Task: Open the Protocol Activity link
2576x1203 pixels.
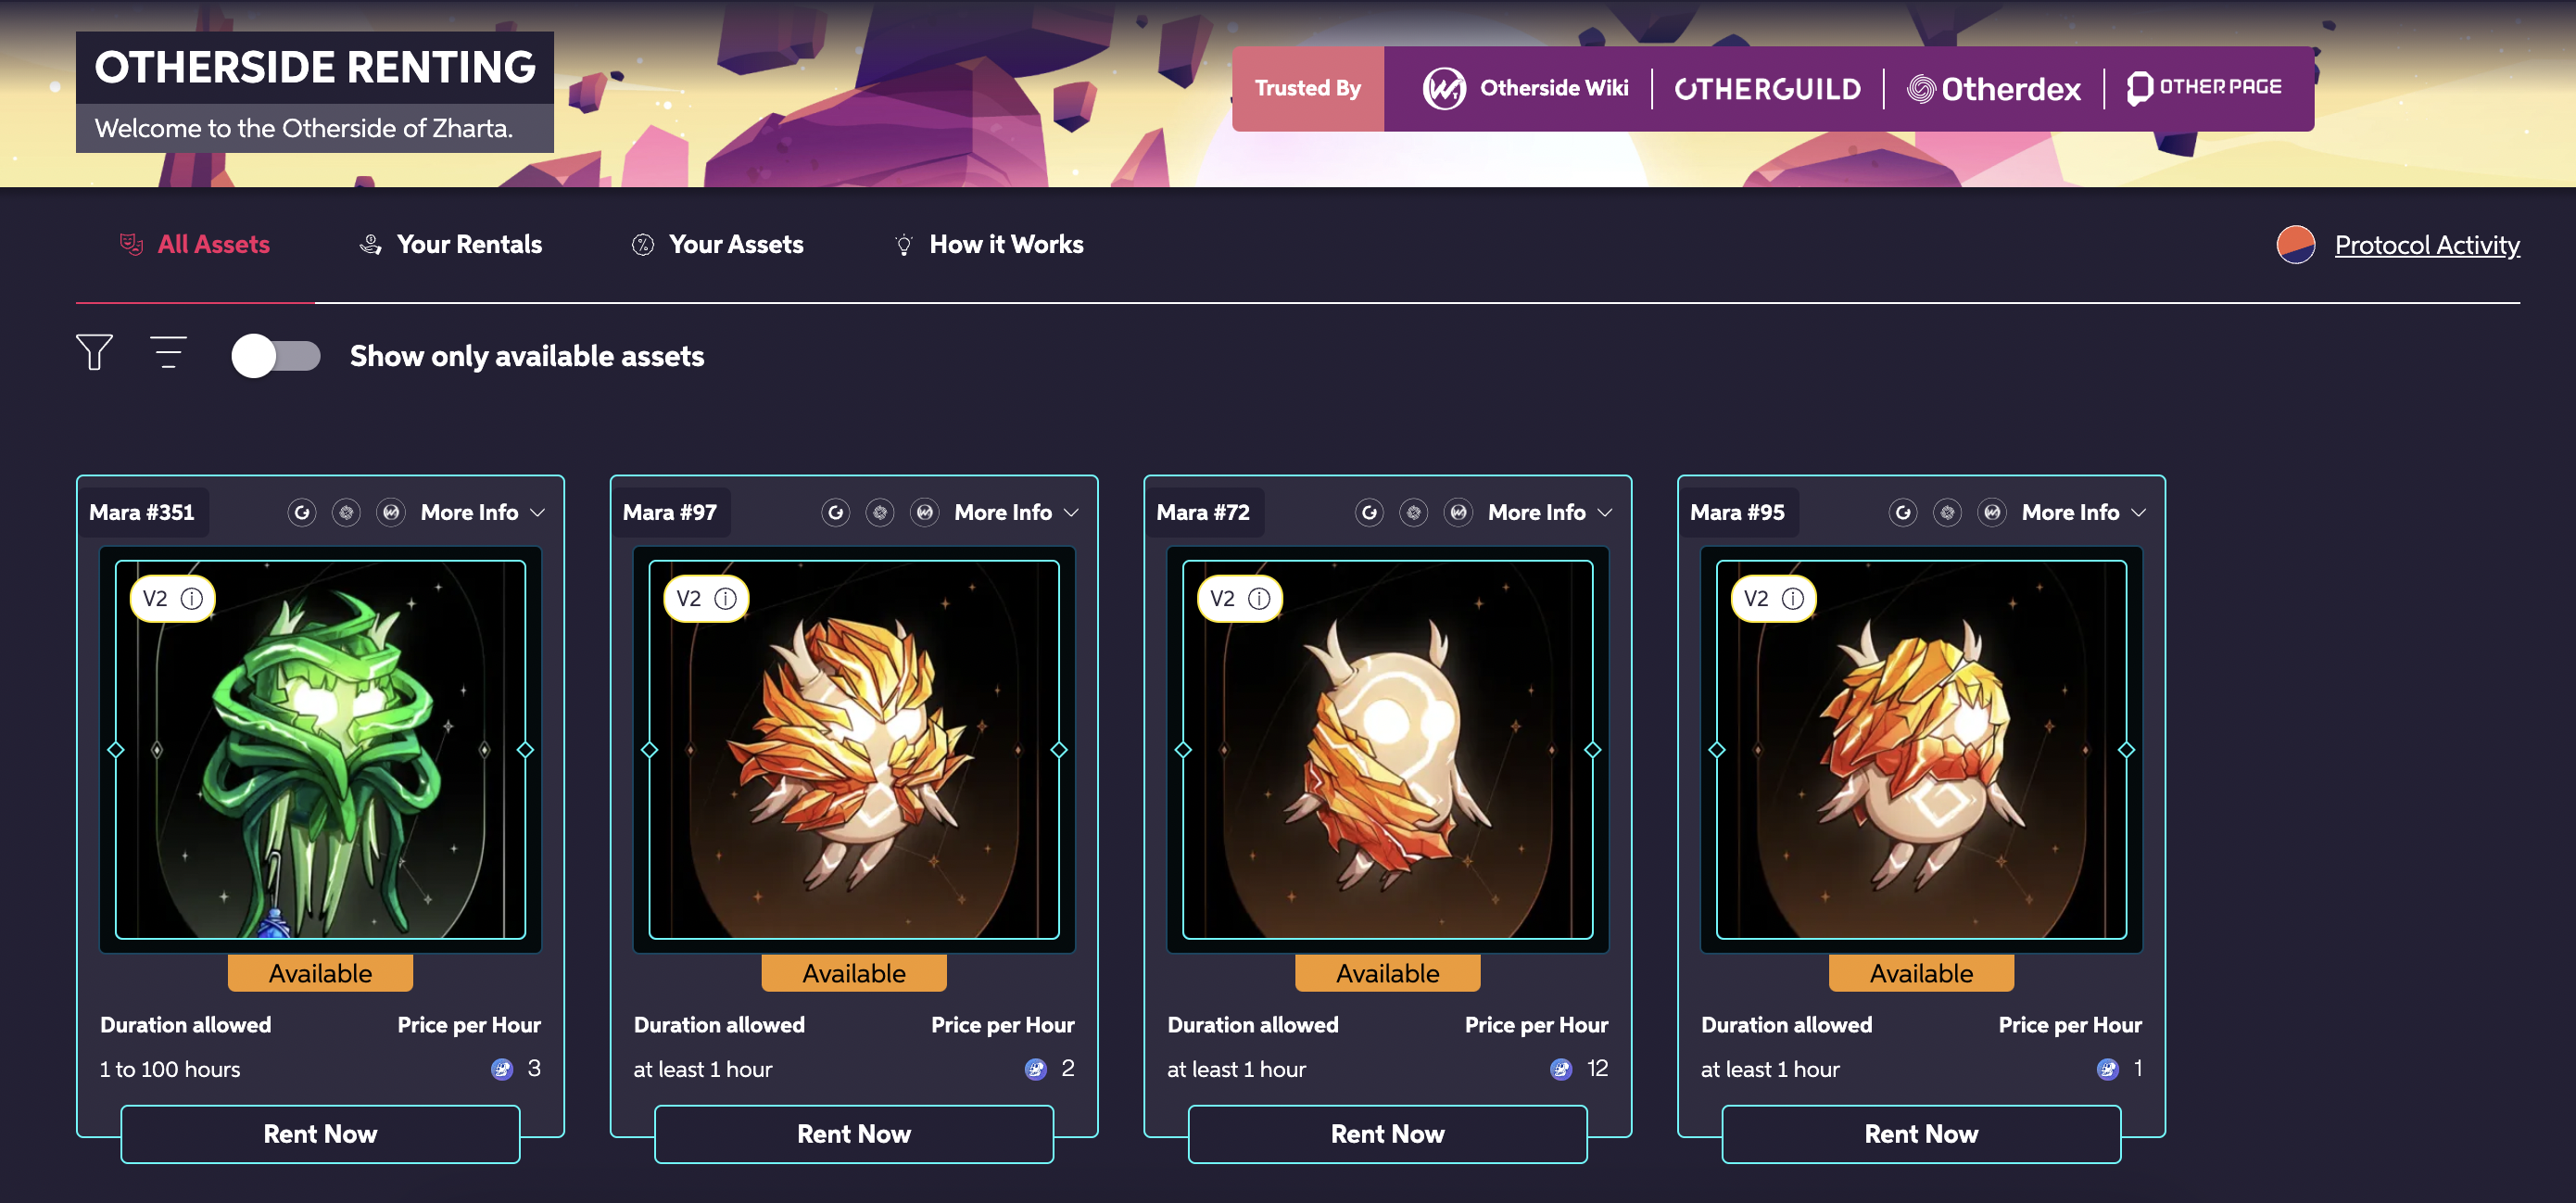Action: [2426, 245]
